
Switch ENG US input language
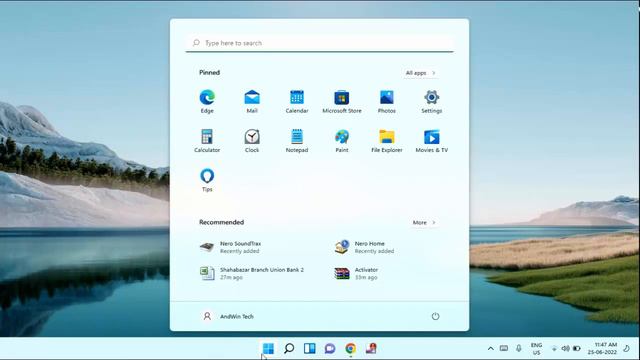(536, 349)
